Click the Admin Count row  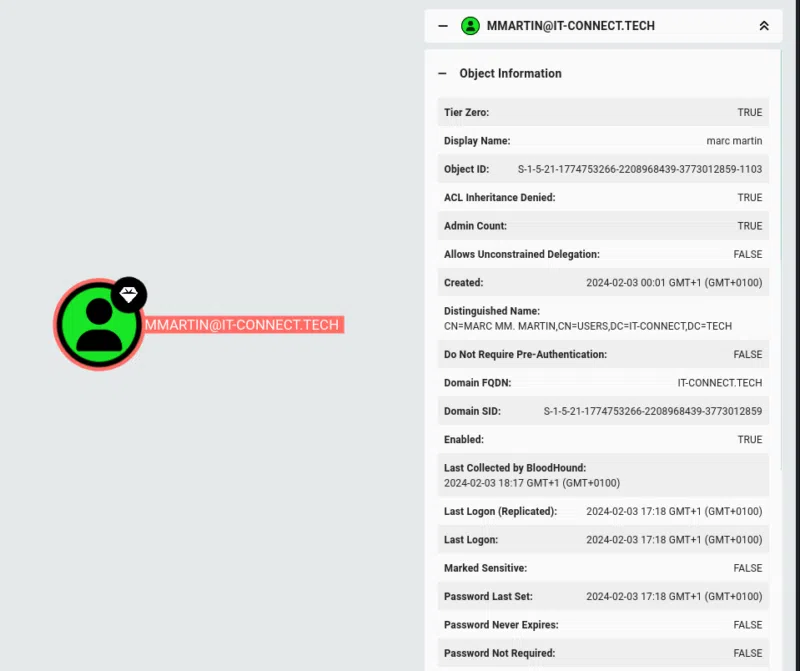(603, 226)
